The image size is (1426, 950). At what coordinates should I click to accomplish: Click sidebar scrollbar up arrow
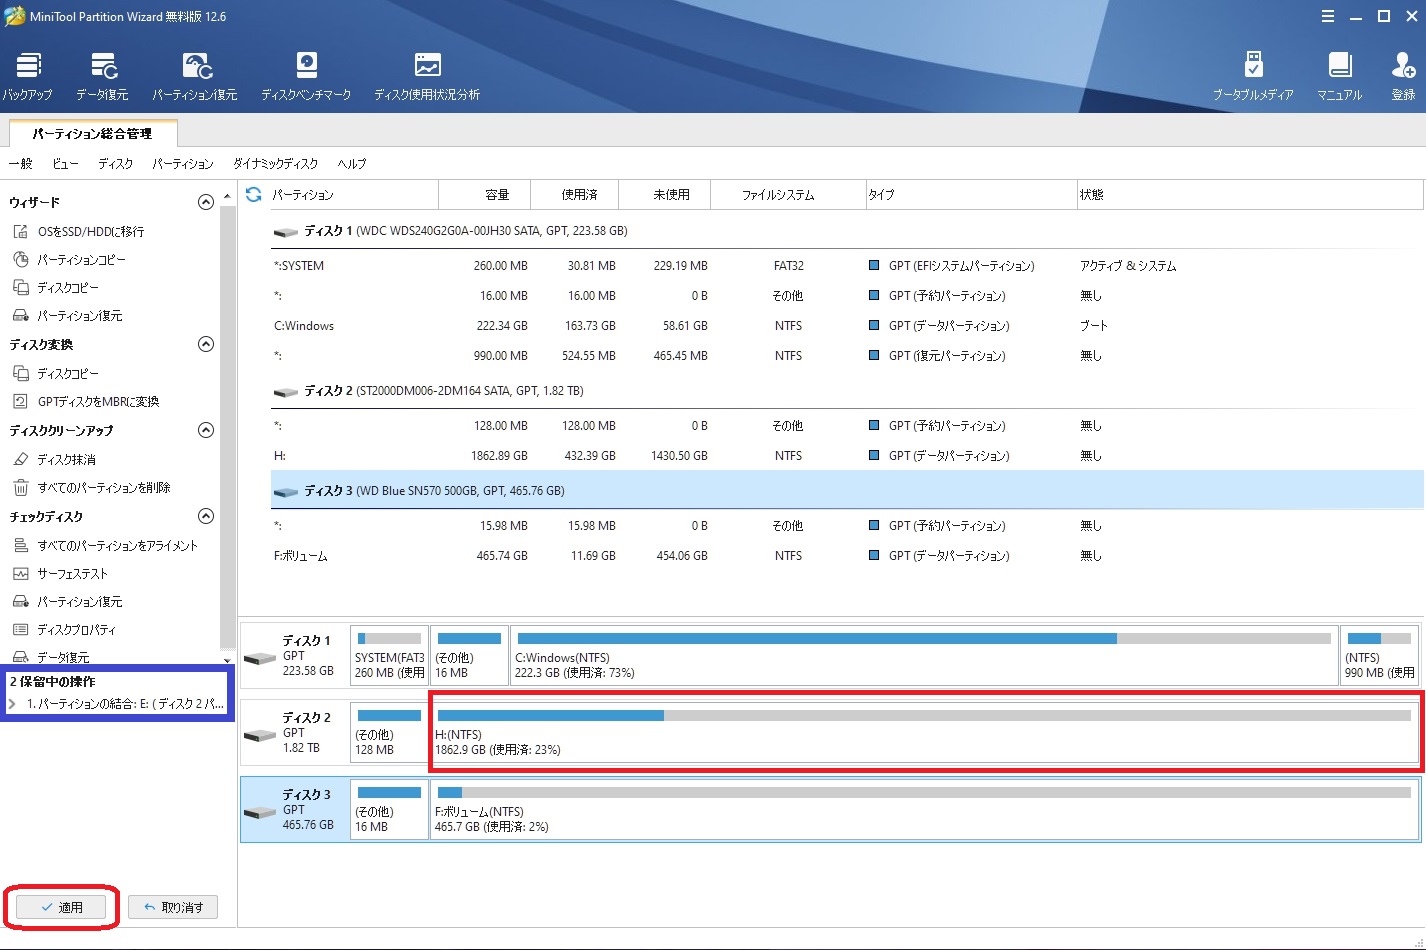tap(227, 195)
